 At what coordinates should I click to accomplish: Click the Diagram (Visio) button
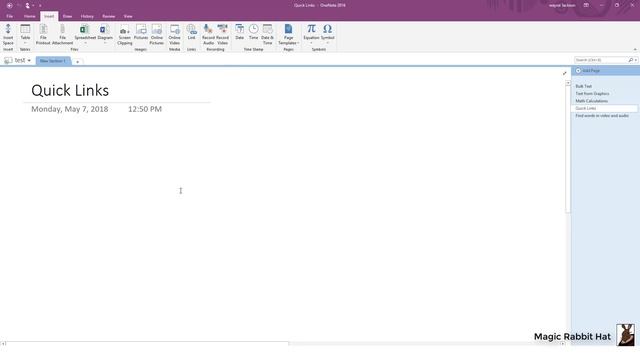pos(105,34)
